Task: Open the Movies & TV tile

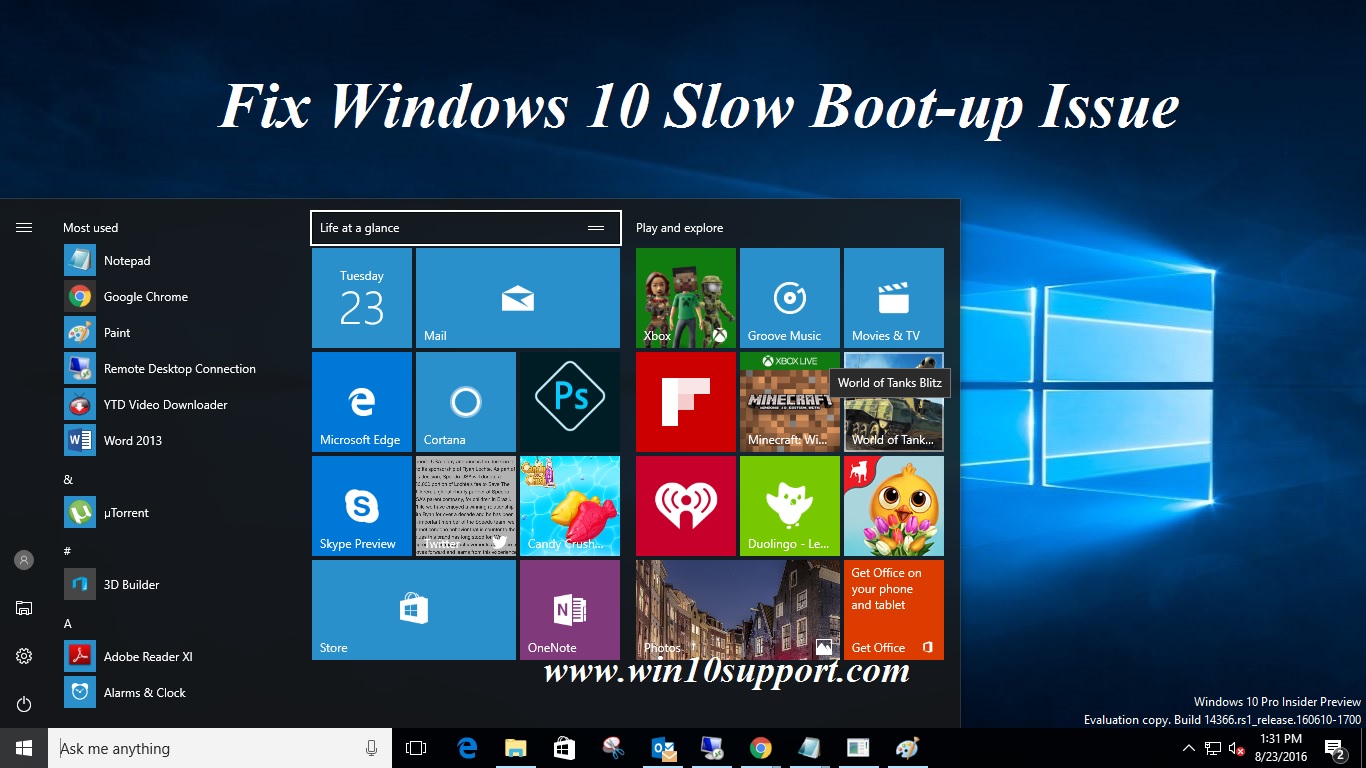Action: coord(894,298)
